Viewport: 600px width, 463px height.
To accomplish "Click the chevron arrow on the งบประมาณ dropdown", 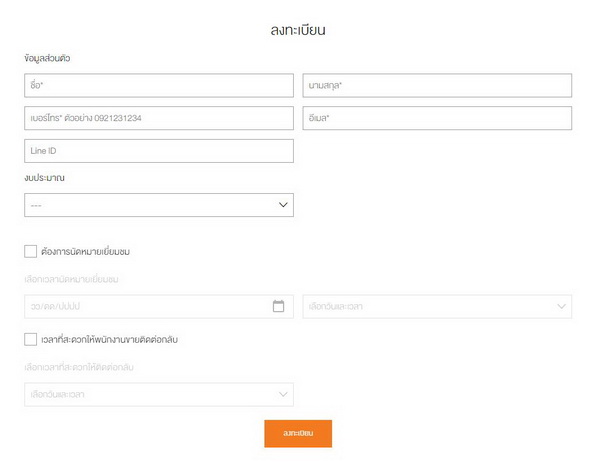I will coord(282,205).
